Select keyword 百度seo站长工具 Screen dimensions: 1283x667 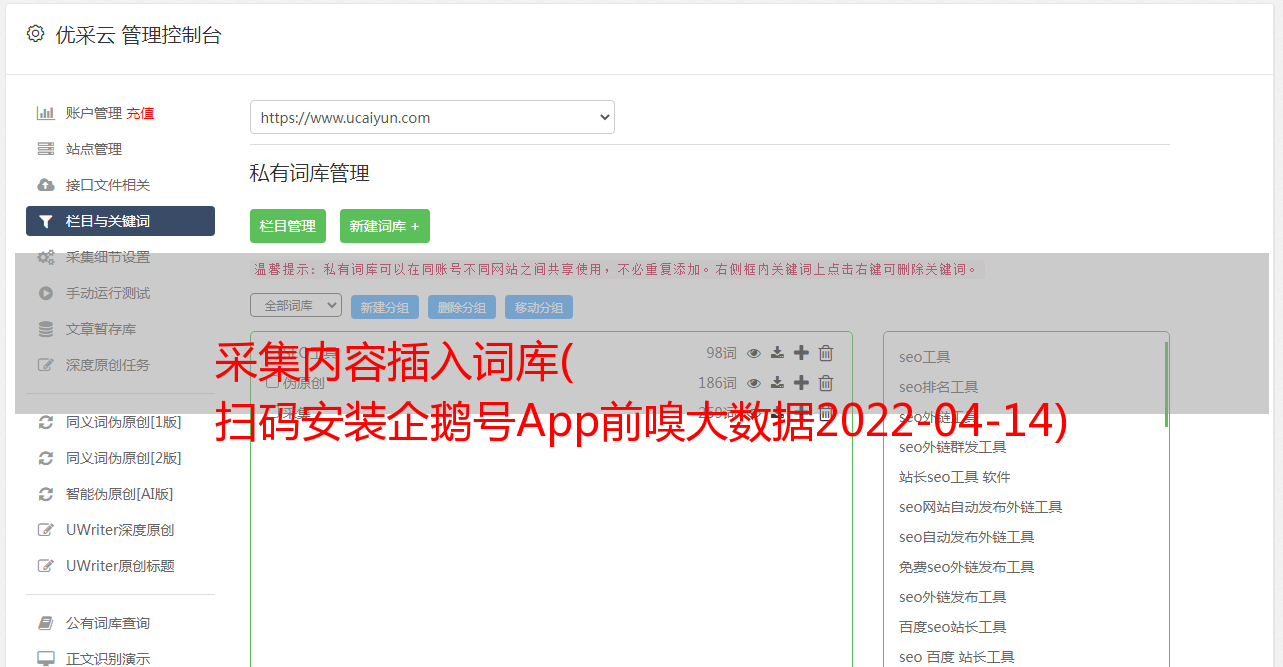coord(952,627)
